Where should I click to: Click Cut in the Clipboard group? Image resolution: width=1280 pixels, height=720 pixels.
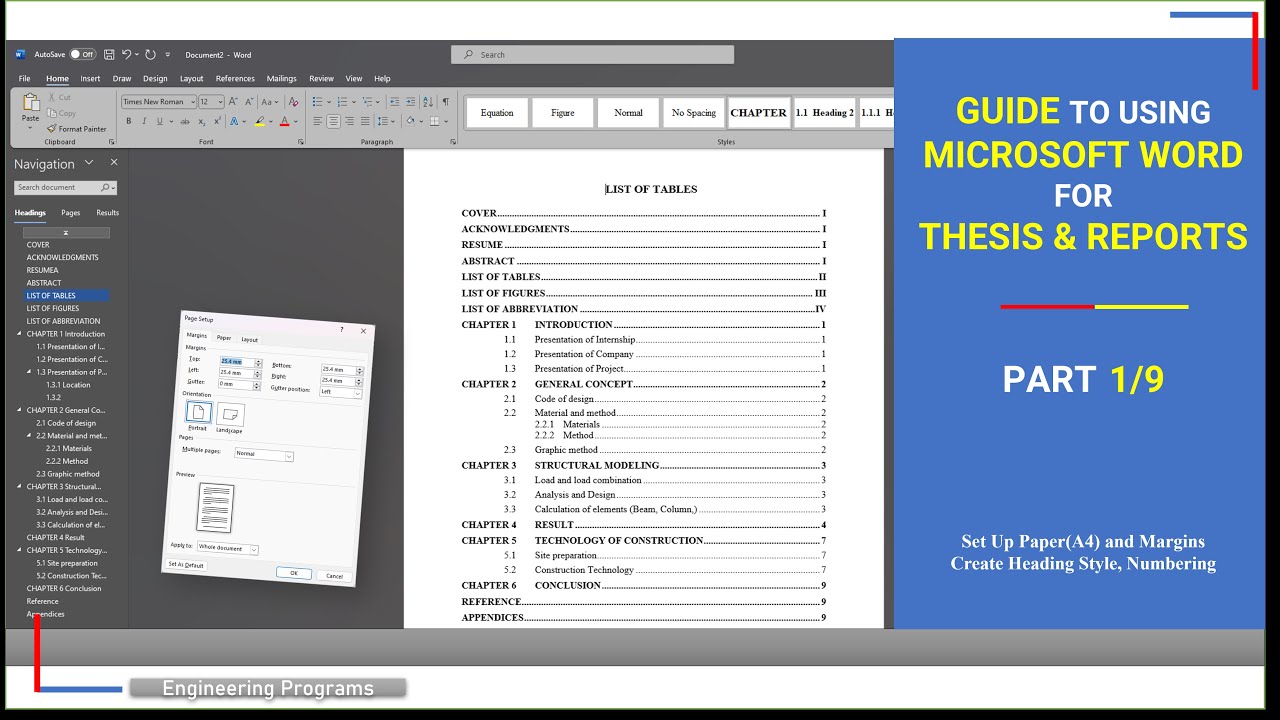point(59,98)
